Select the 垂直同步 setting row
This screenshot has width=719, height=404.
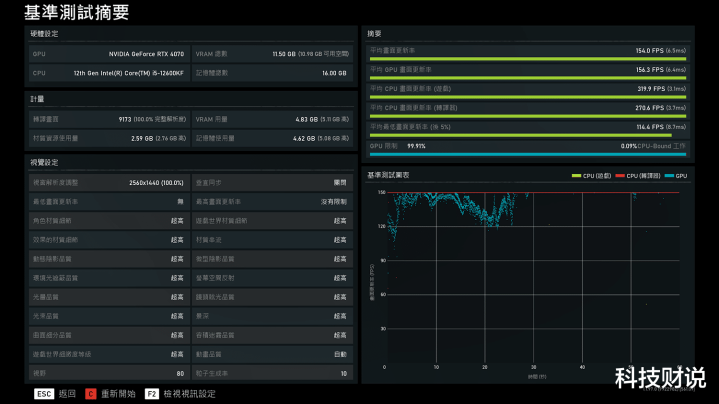coord(273,183)
